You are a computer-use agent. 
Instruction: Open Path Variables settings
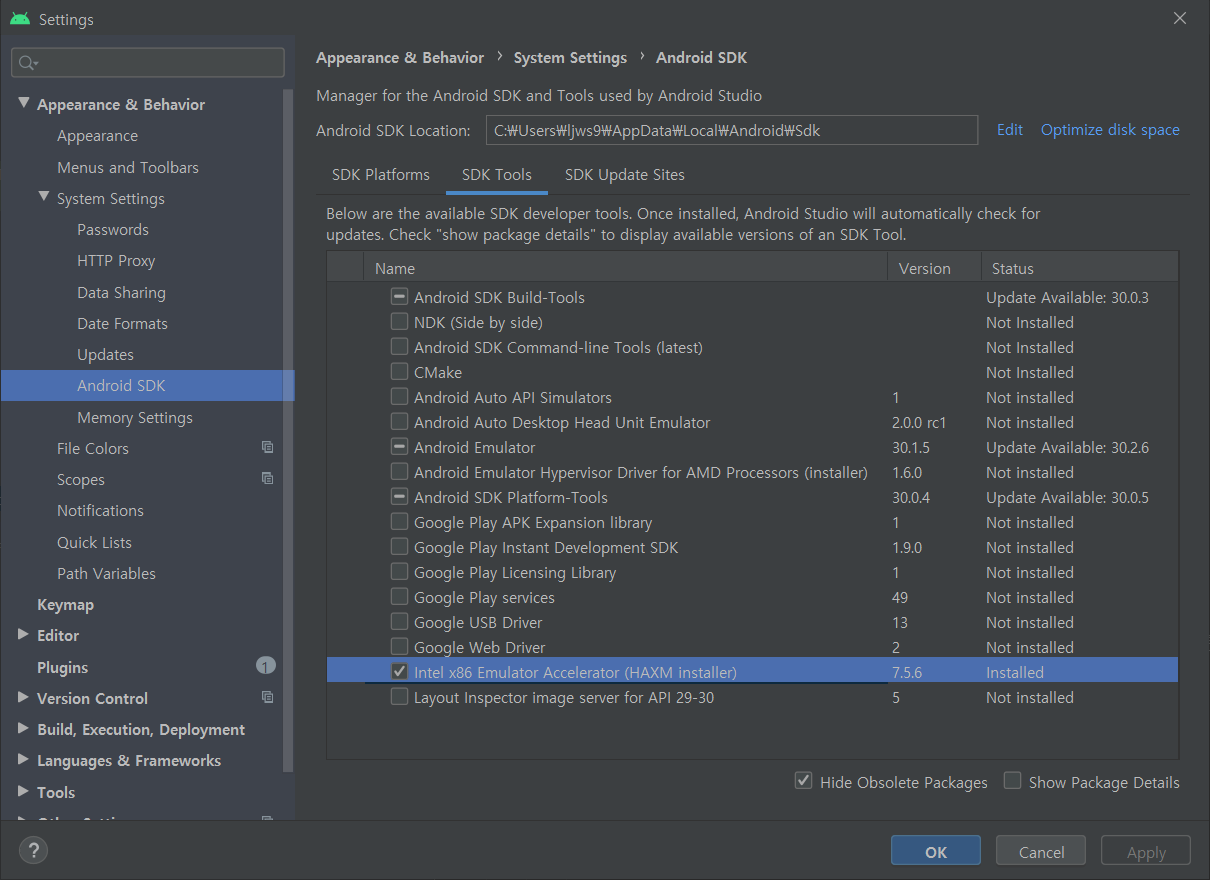[106, 573]
